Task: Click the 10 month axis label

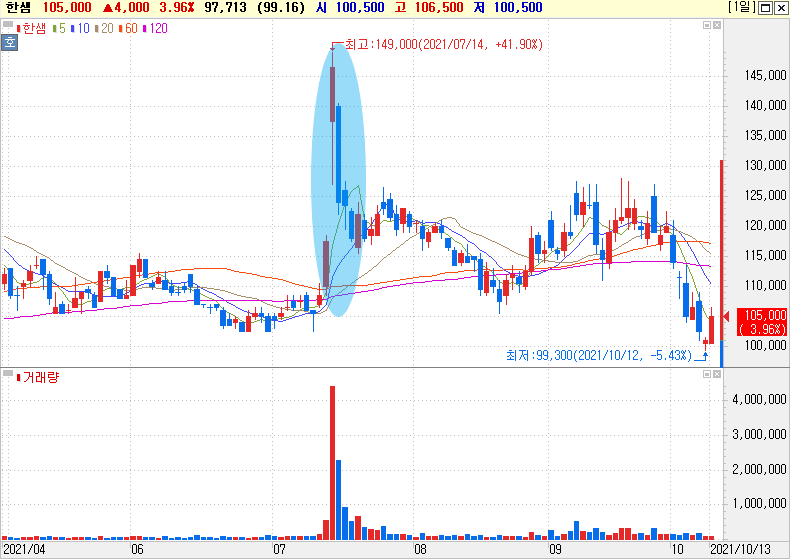Action: pyautogui.click(x=678, y=549)
